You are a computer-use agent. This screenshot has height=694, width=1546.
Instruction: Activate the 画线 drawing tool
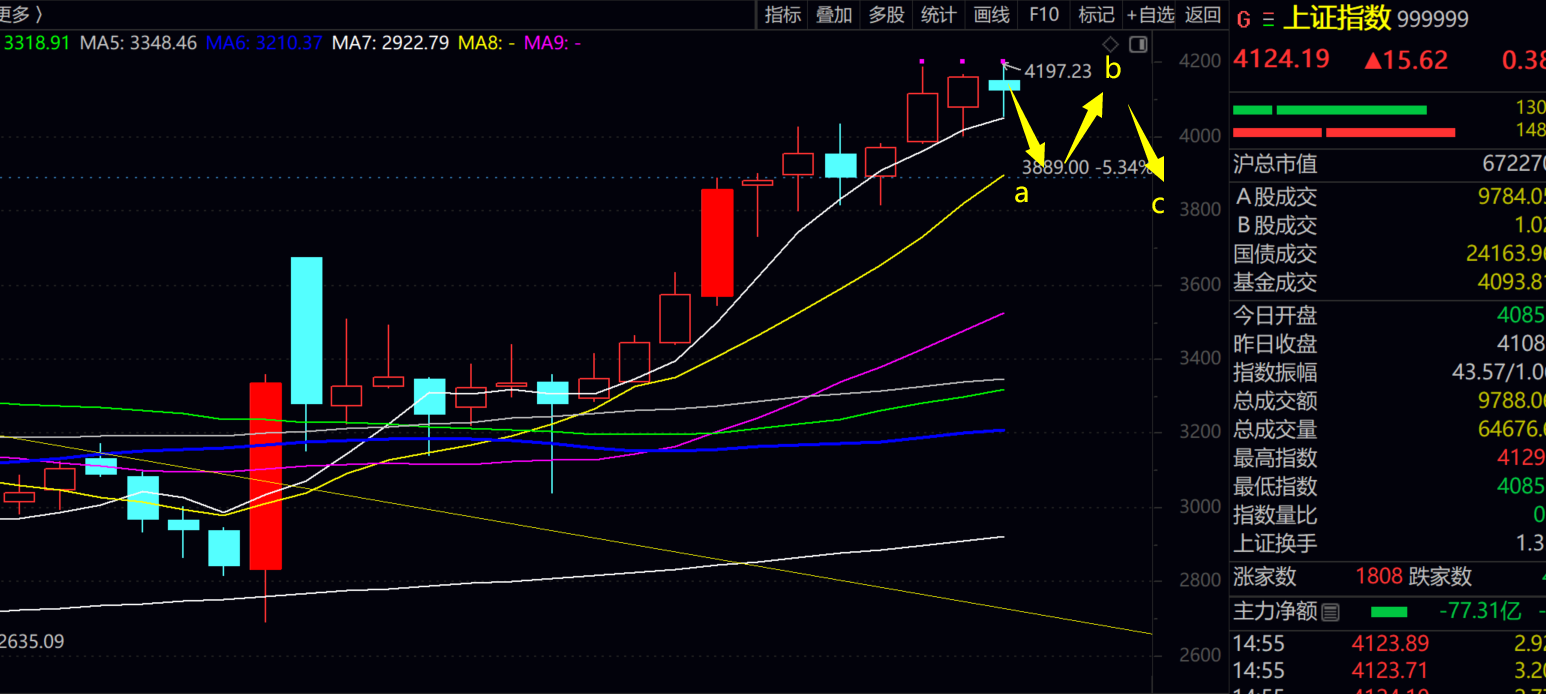tap(991, 14)
